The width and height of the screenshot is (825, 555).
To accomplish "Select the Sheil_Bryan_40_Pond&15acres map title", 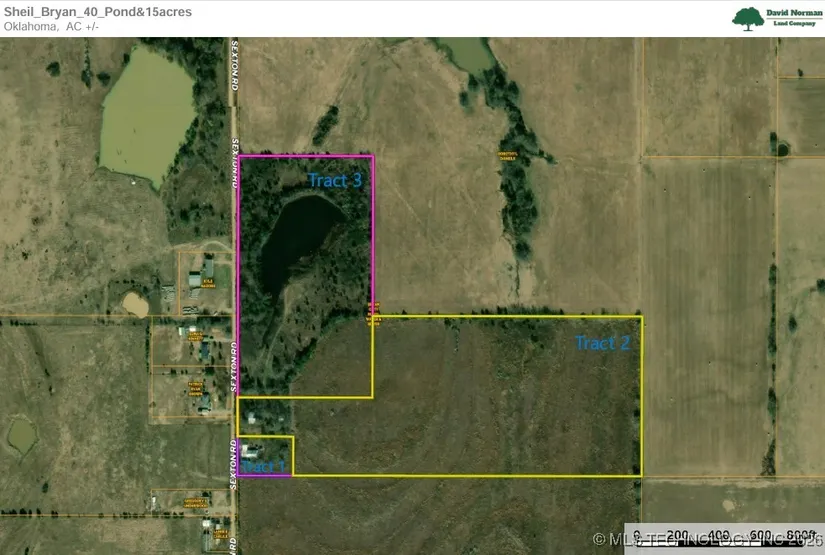I will coord(97,12).
